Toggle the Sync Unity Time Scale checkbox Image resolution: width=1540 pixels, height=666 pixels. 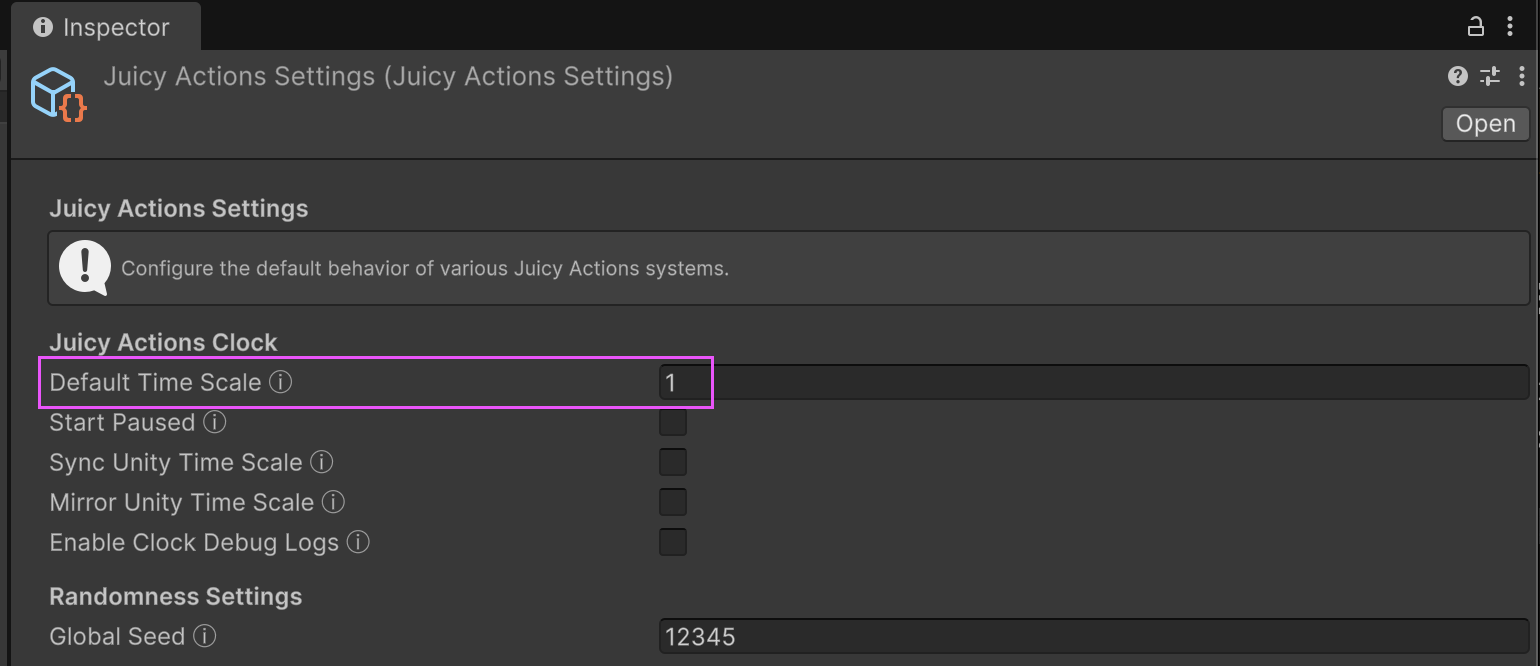pyautogui.click(x=673, y=462)
